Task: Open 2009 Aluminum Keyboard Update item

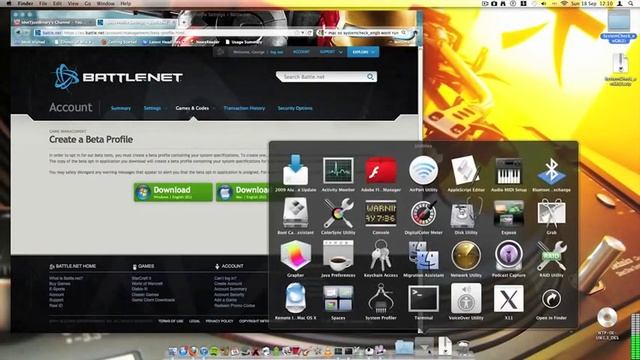Action: pos(296,171)
